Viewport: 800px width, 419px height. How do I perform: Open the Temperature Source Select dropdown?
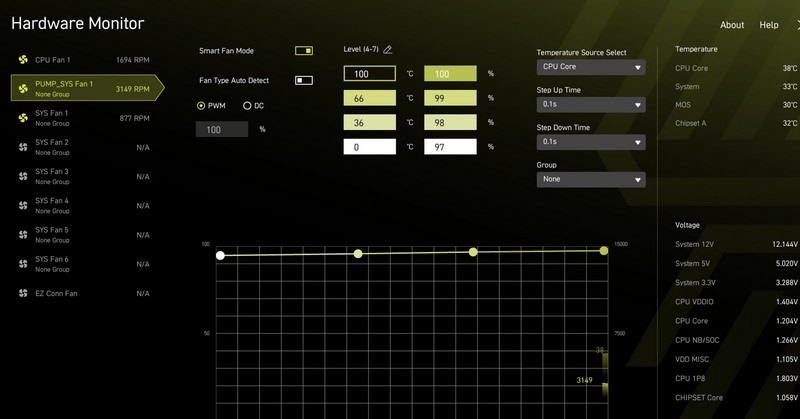[x=591, y=67]
